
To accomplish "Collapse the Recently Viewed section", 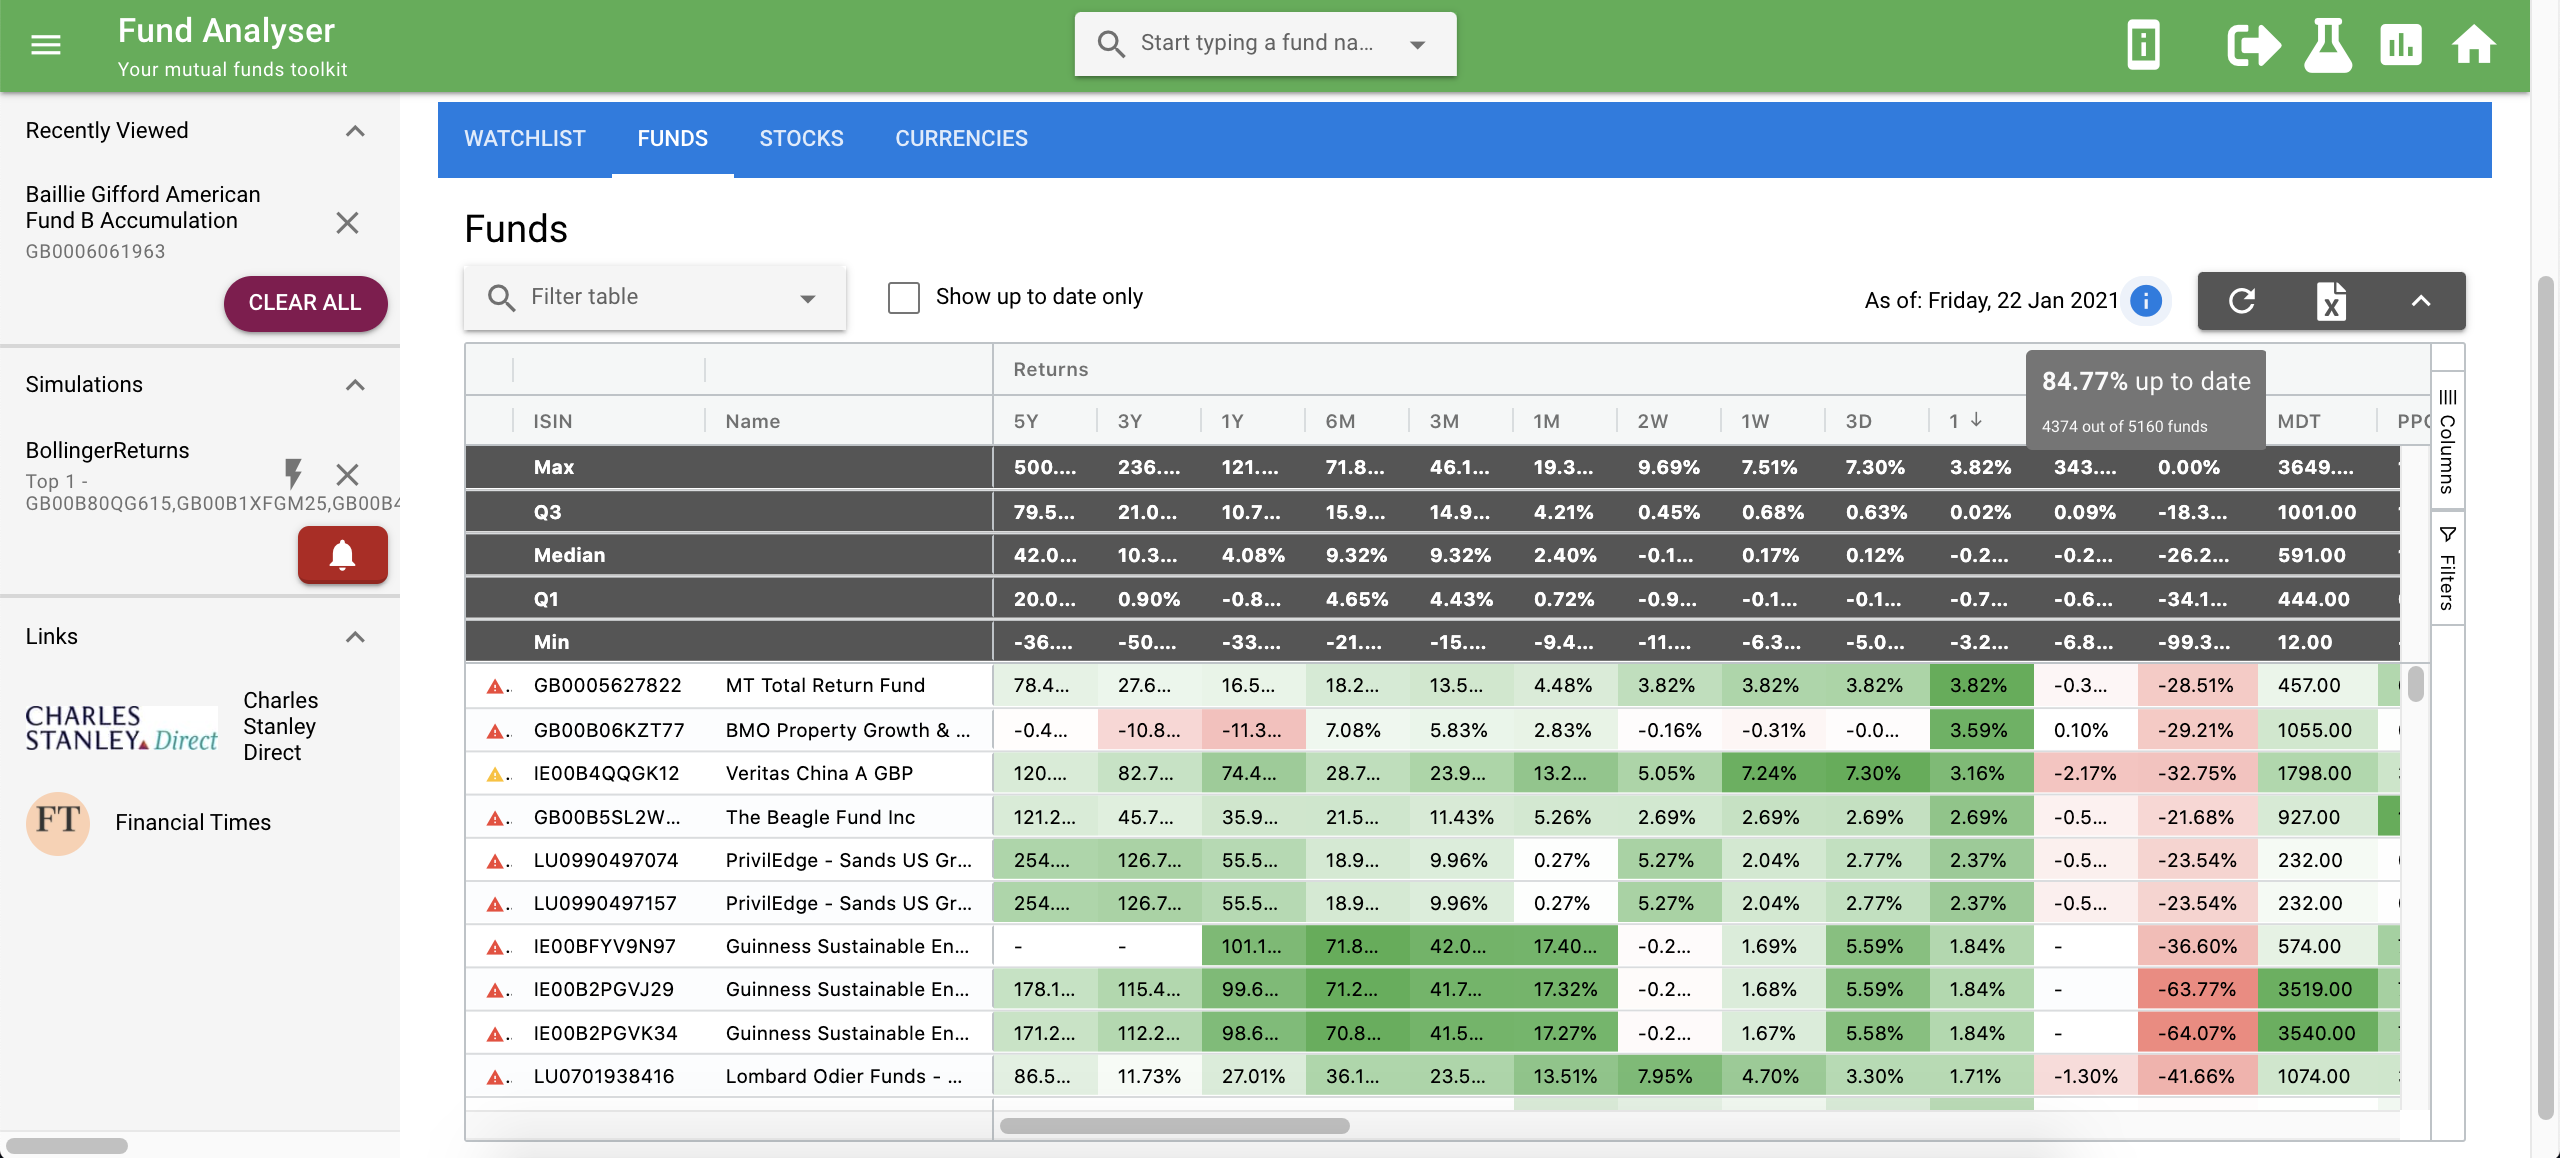I will click(x=355, y=131).
